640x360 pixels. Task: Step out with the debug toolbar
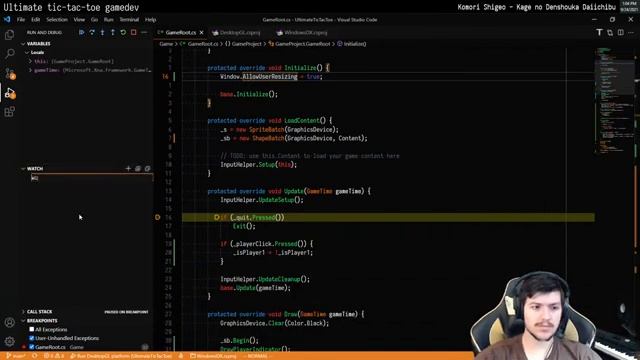click(113, 32)
